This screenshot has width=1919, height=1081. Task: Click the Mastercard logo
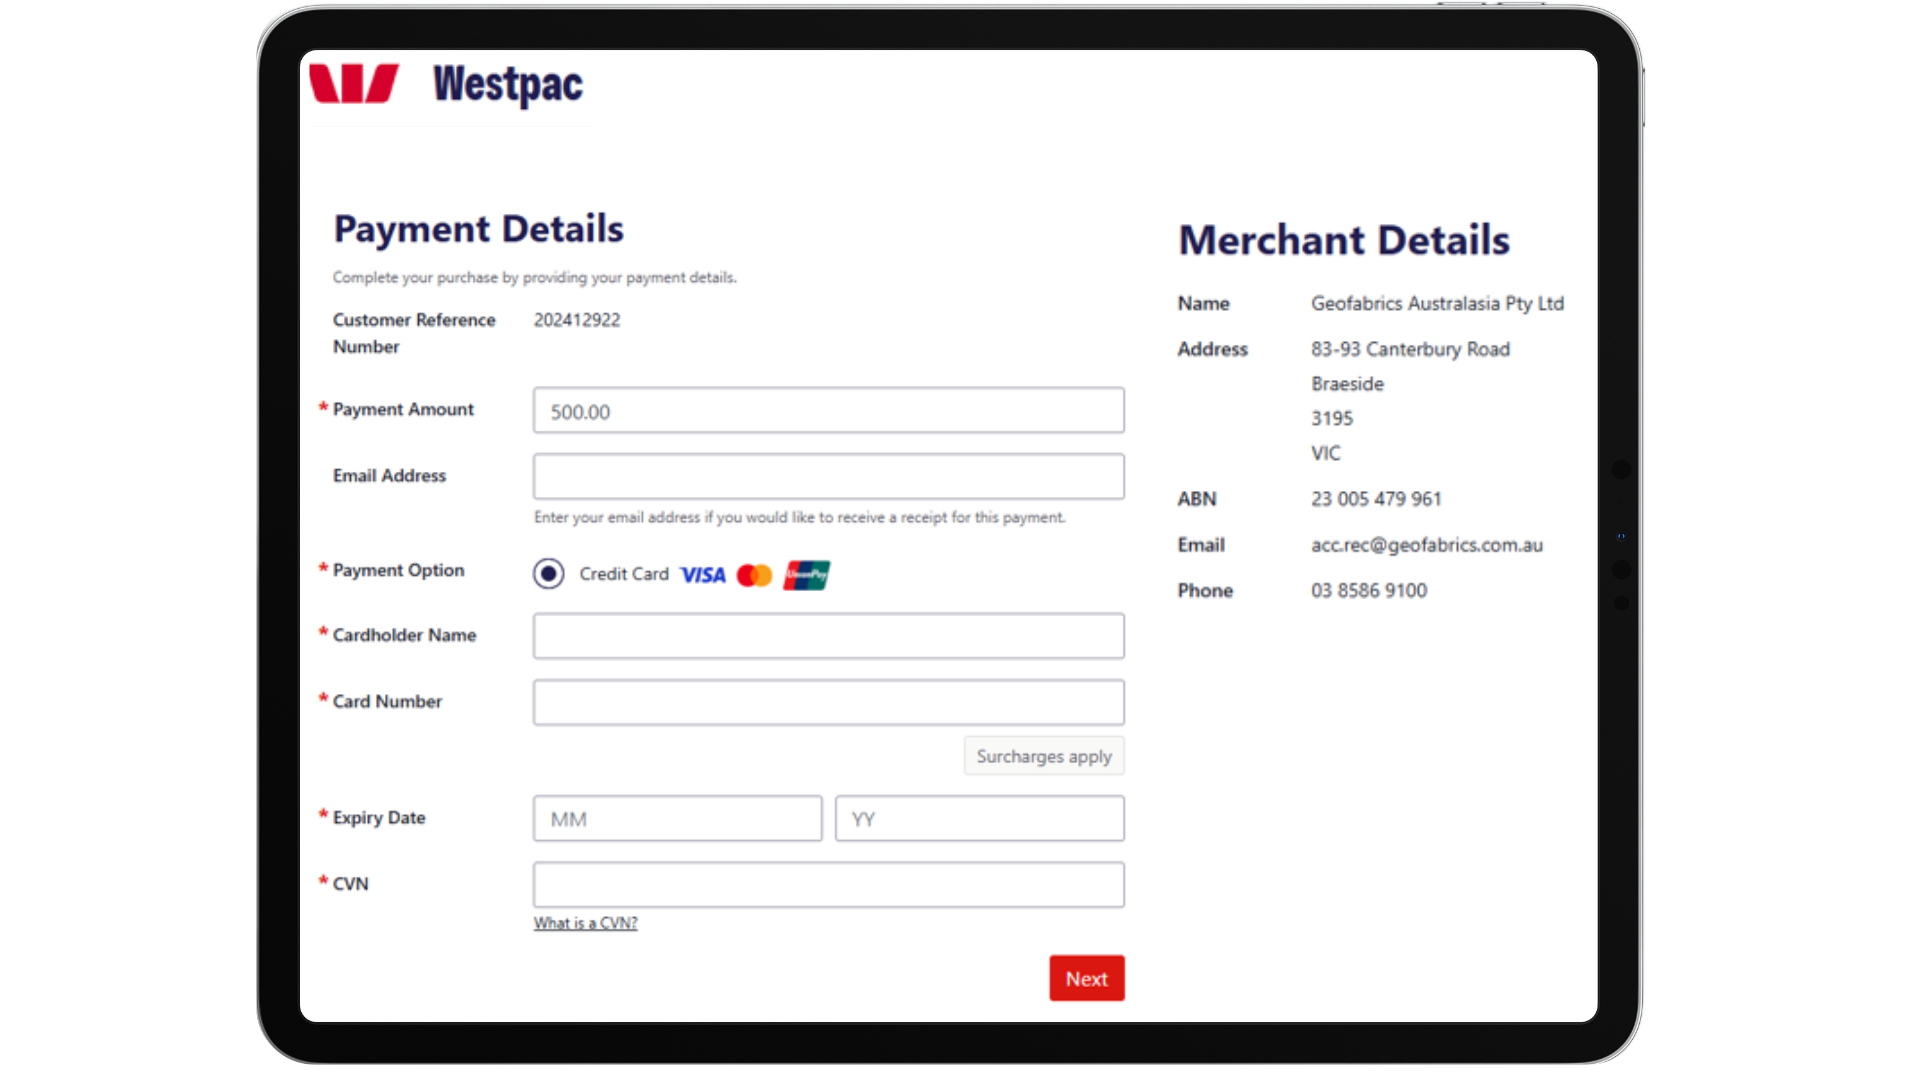tap(754, 575)
